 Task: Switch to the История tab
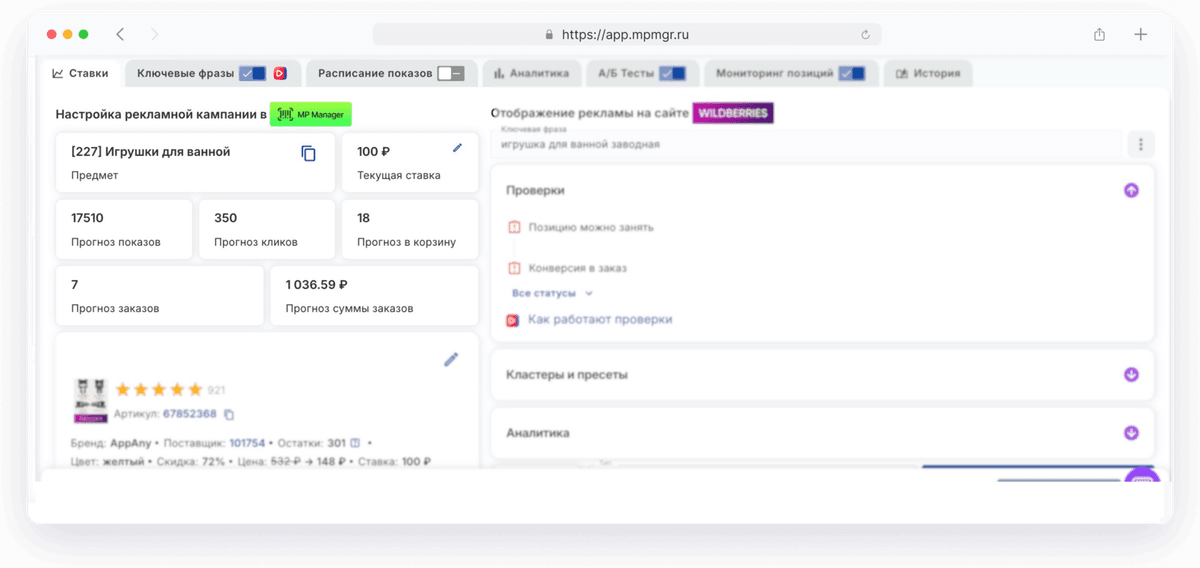[928, 73]
